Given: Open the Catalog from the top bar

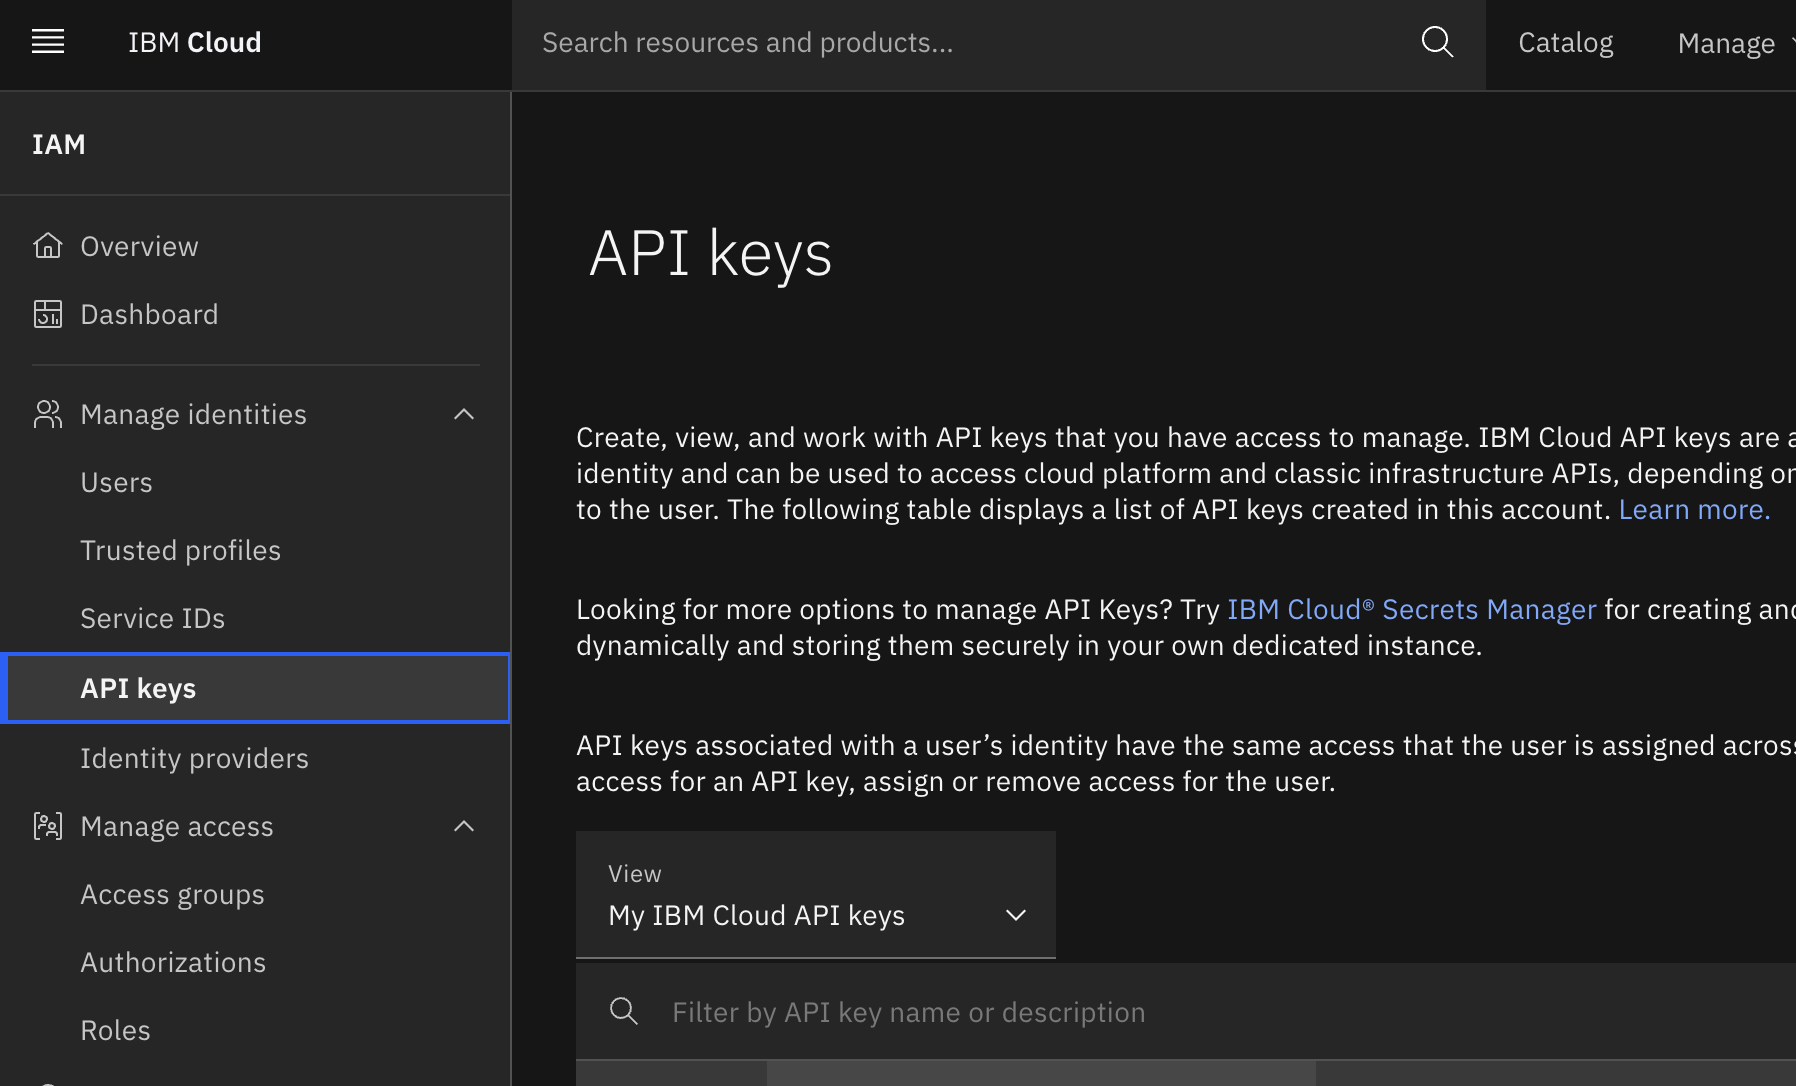Looking at the screenshot, I should click(x=1566, y=43).
